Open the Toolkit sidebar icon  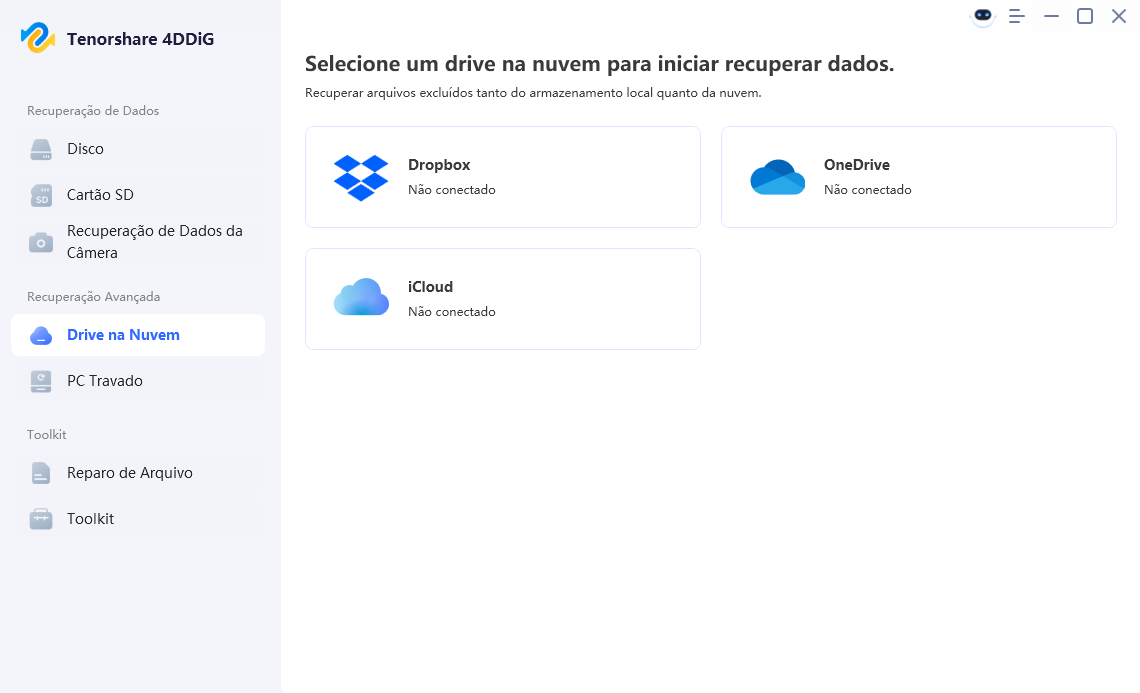(x=40, y=518)
